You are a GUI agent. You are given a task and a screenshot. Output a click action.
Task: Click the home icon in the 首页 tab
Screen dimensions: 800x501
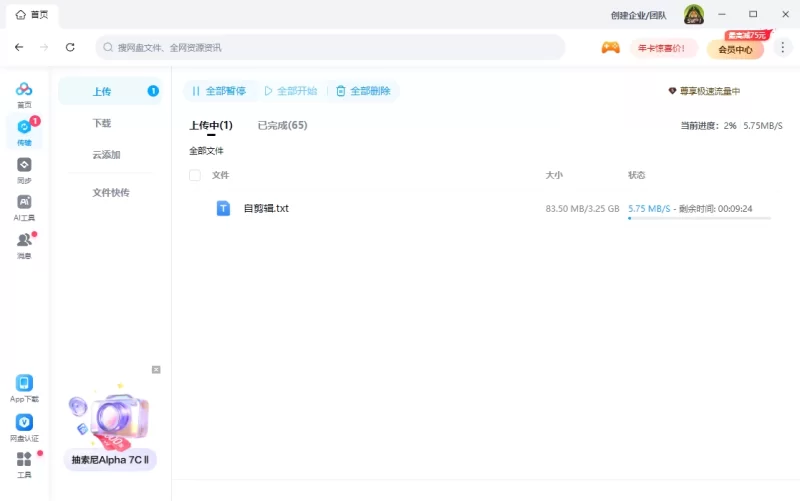pyautogui.click(x=20, y=15)
